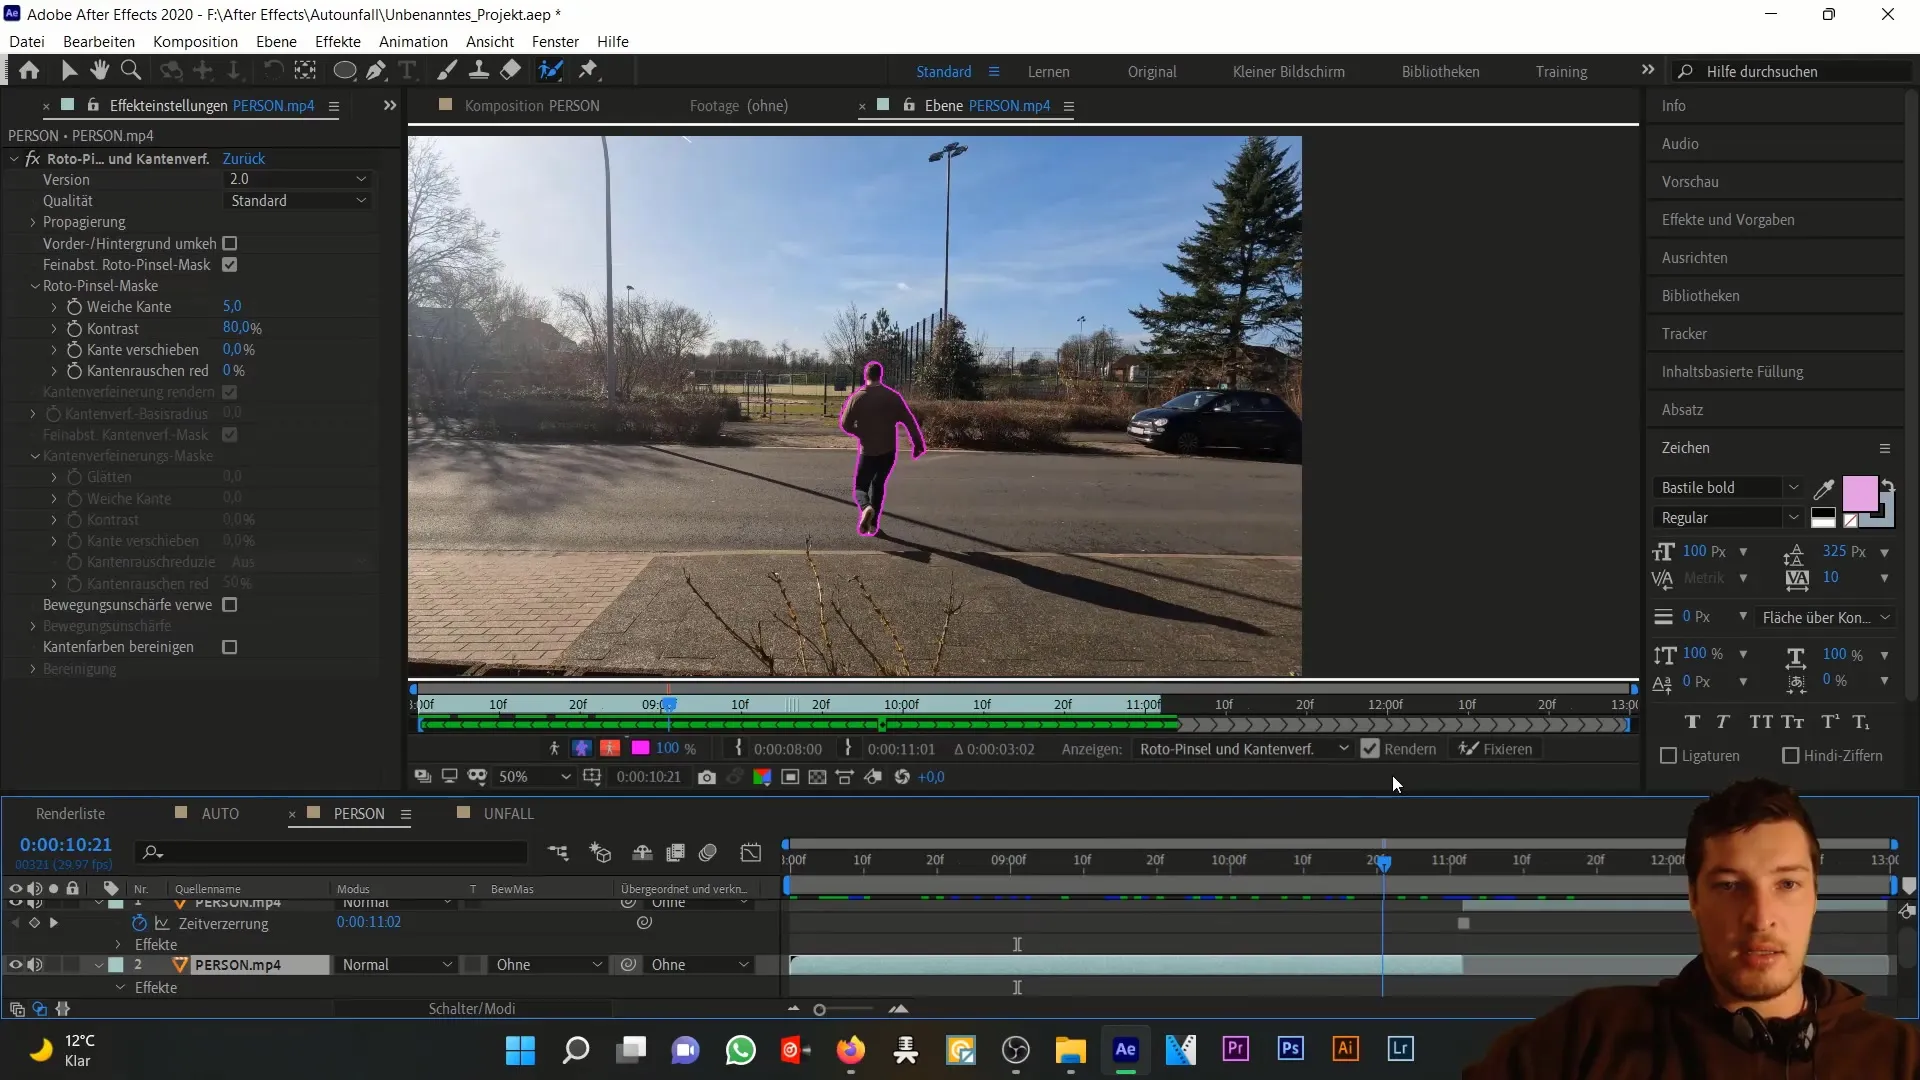Toggle Vorder-/Hintergrund umkehren checkbox
The image size is (1920, 1080).
230,243
